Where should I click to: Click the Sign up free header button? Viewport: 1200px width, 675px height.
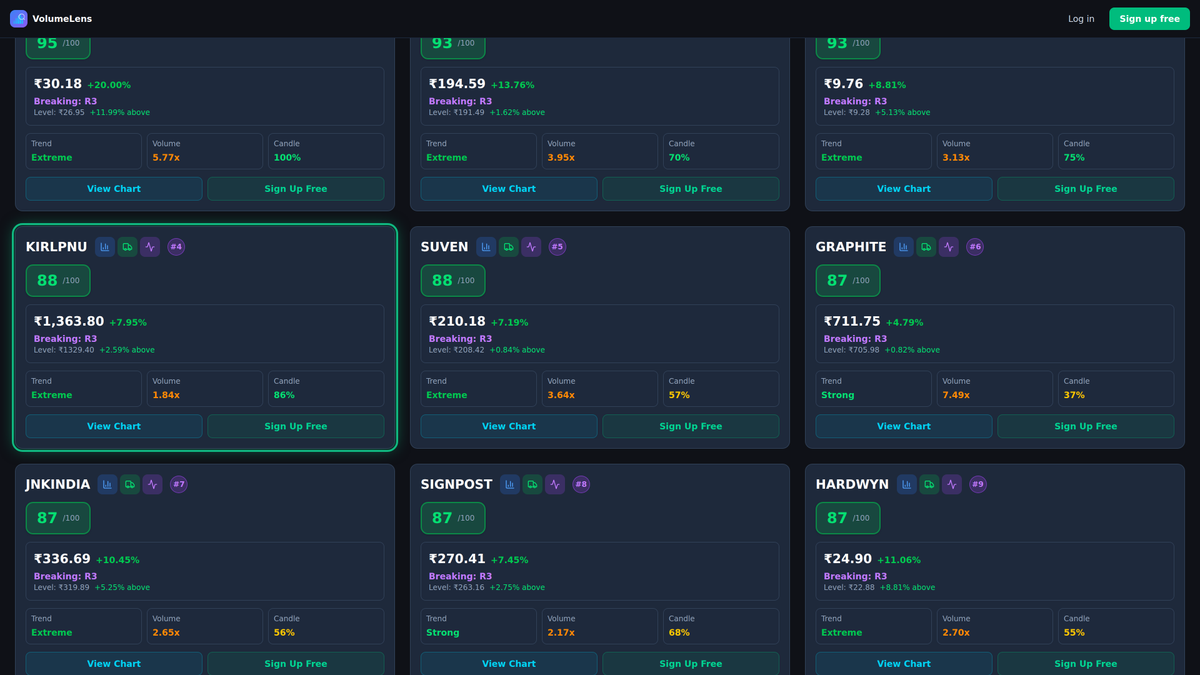[1149, 19]
